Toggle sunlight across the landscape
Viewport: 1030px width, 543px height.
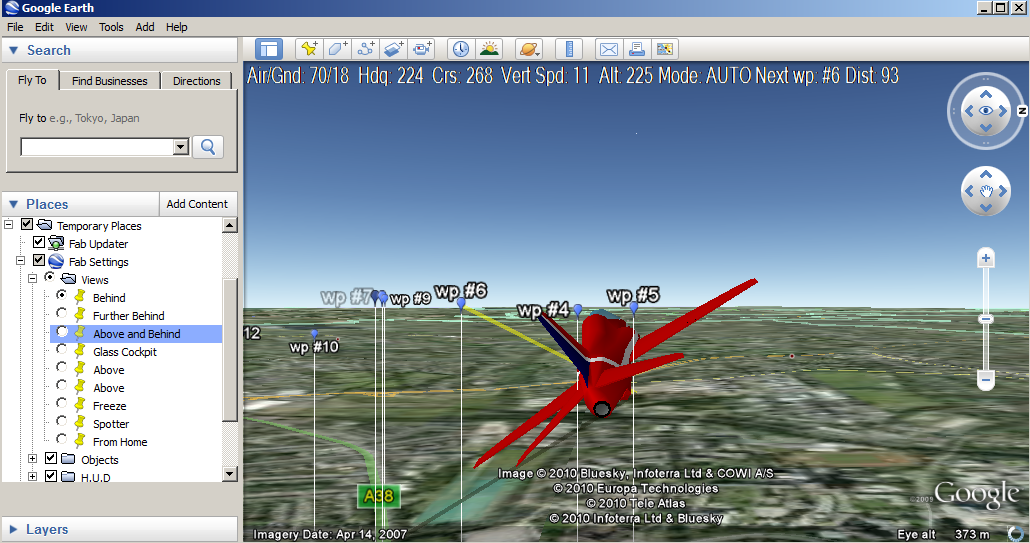point(489,49)
